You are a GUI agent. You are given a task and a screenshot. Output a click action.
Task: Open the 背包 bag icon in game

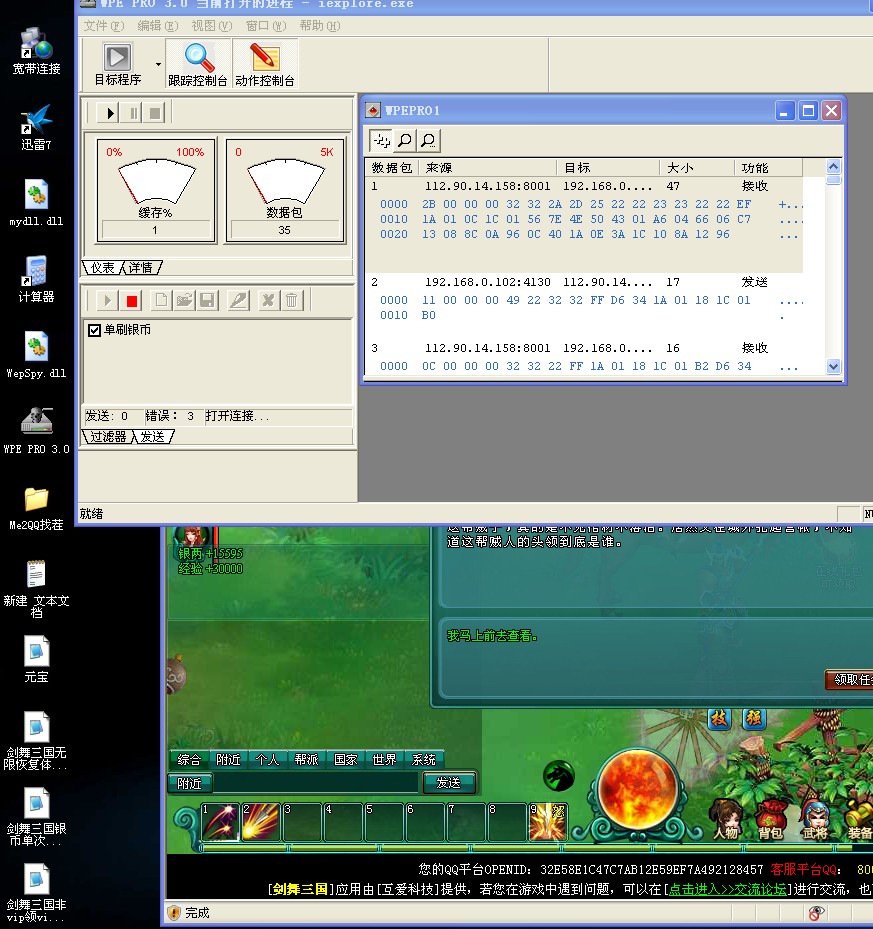coord(770,820)
